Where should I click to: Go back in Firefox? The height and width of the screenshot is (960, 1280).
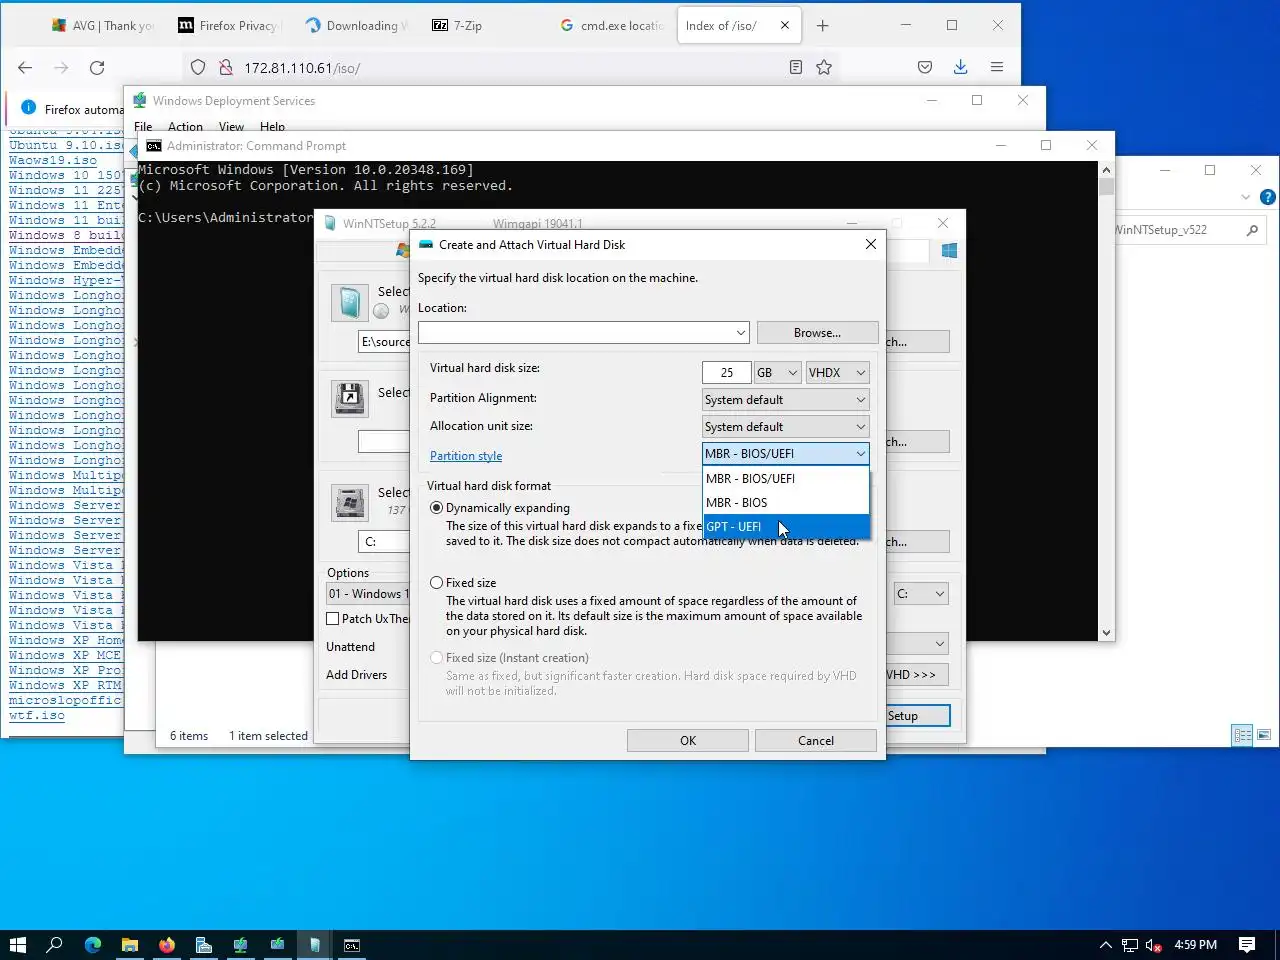tap(25, 67)
